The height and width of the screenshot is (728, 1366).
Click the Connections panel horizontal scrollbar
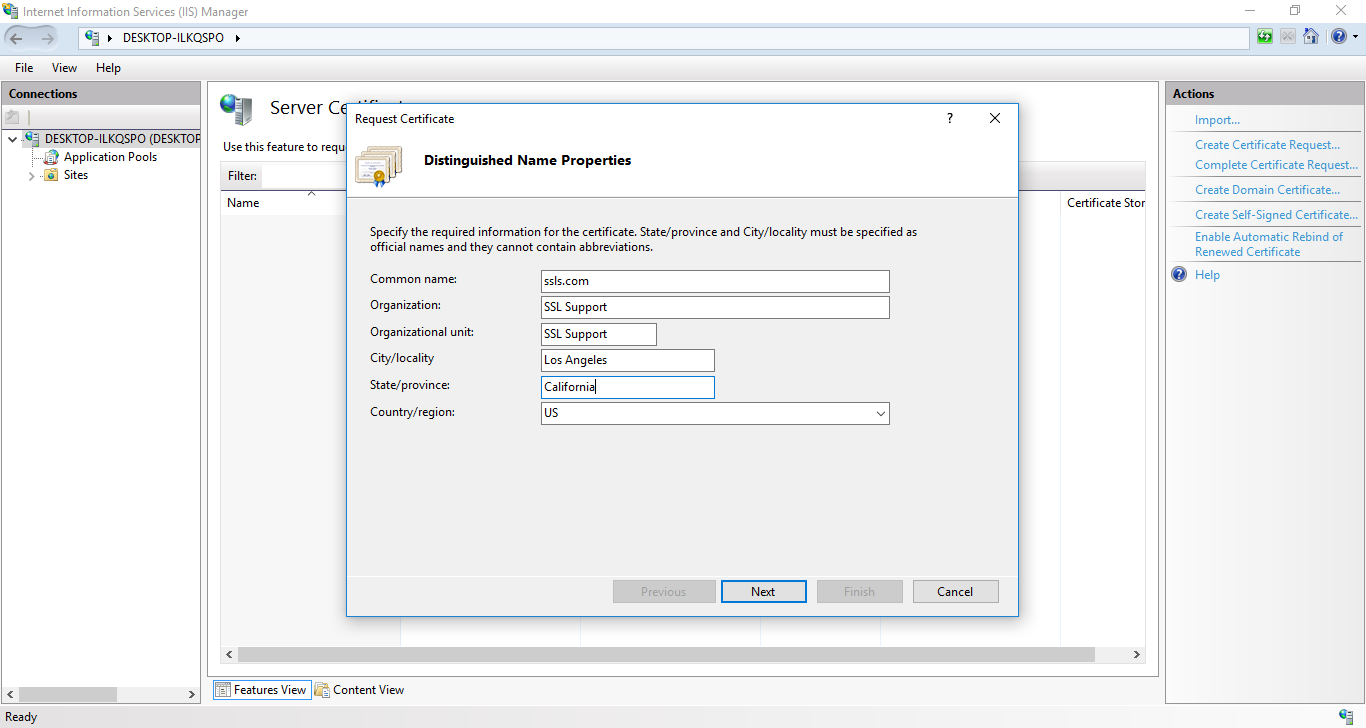[x=68, y=694]
